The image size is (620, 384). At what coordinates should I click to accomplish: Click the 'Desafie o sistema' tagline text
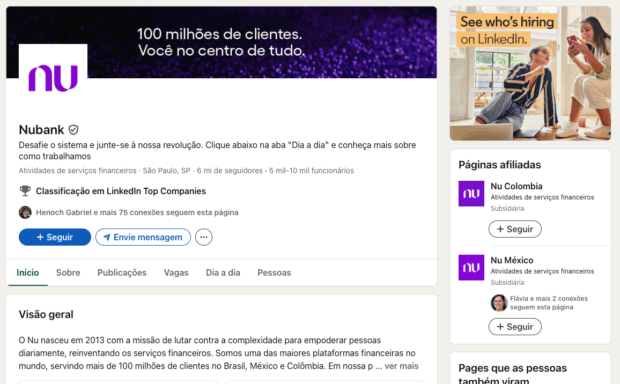coord(217,150)
